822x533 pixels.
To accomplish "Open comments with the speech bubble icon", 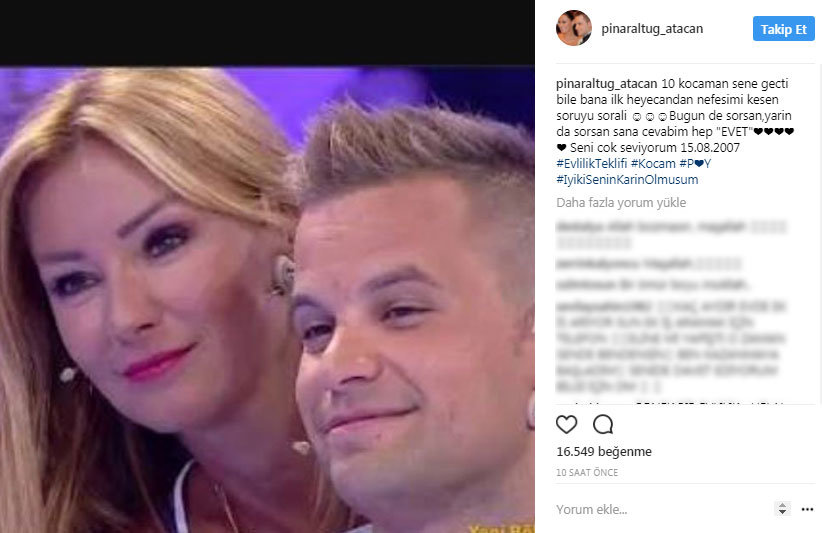I will (603, 424).
